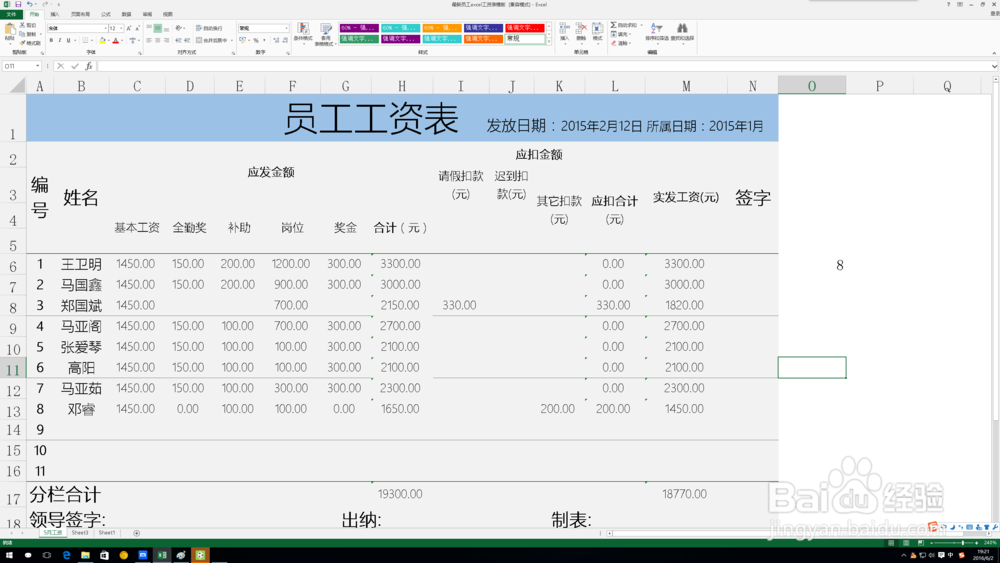Open the File tab
Screen dimensions: 1000x563
(x=11, y=14)
